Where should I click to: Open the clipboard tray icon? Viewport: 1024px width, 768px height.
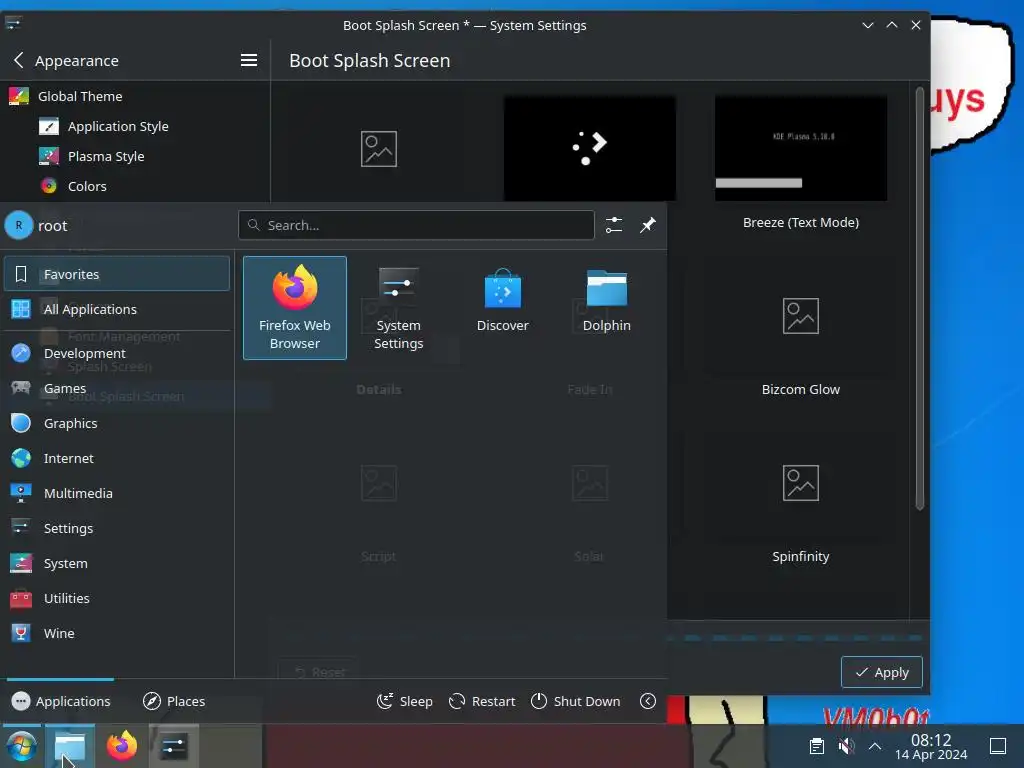tap(816, 746)
